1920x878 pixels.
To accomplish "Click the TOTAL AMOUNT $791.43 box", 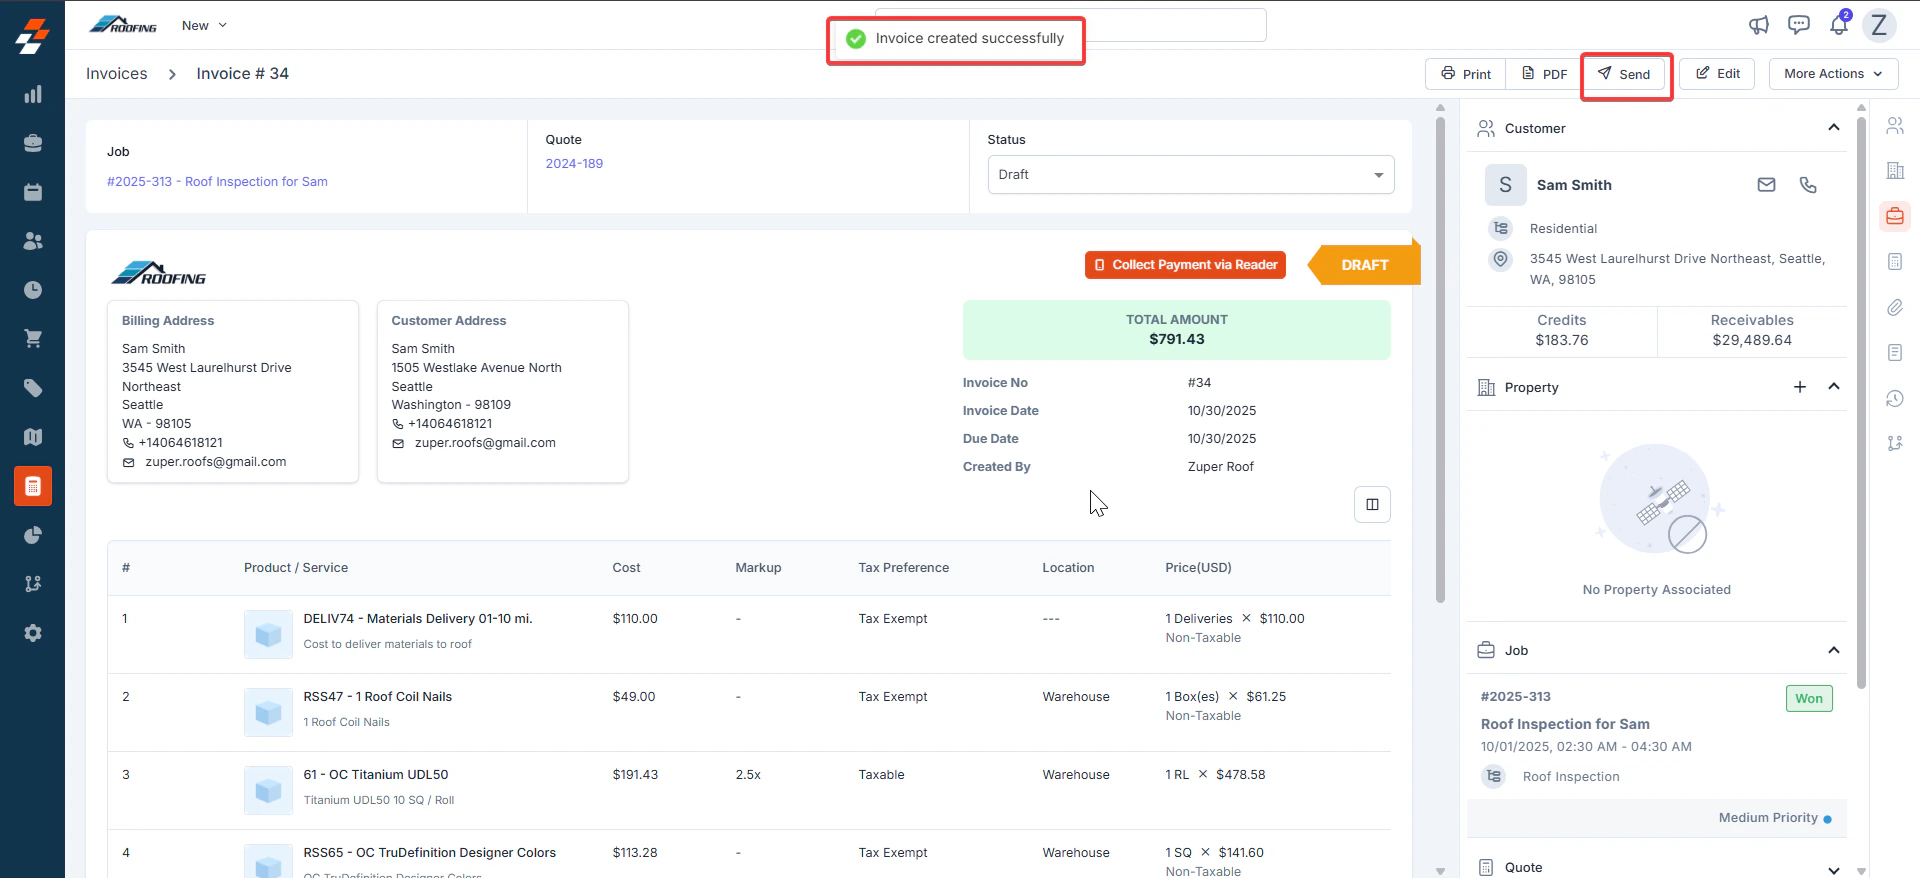I will pyautogui.click(x=1176, y=330).
